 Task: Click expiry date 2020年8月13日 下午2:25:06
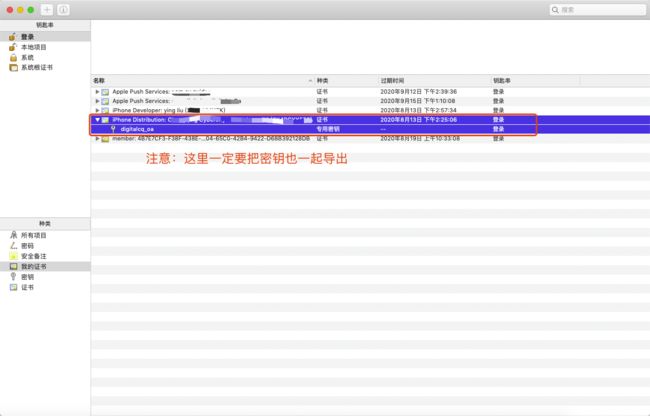418,120
